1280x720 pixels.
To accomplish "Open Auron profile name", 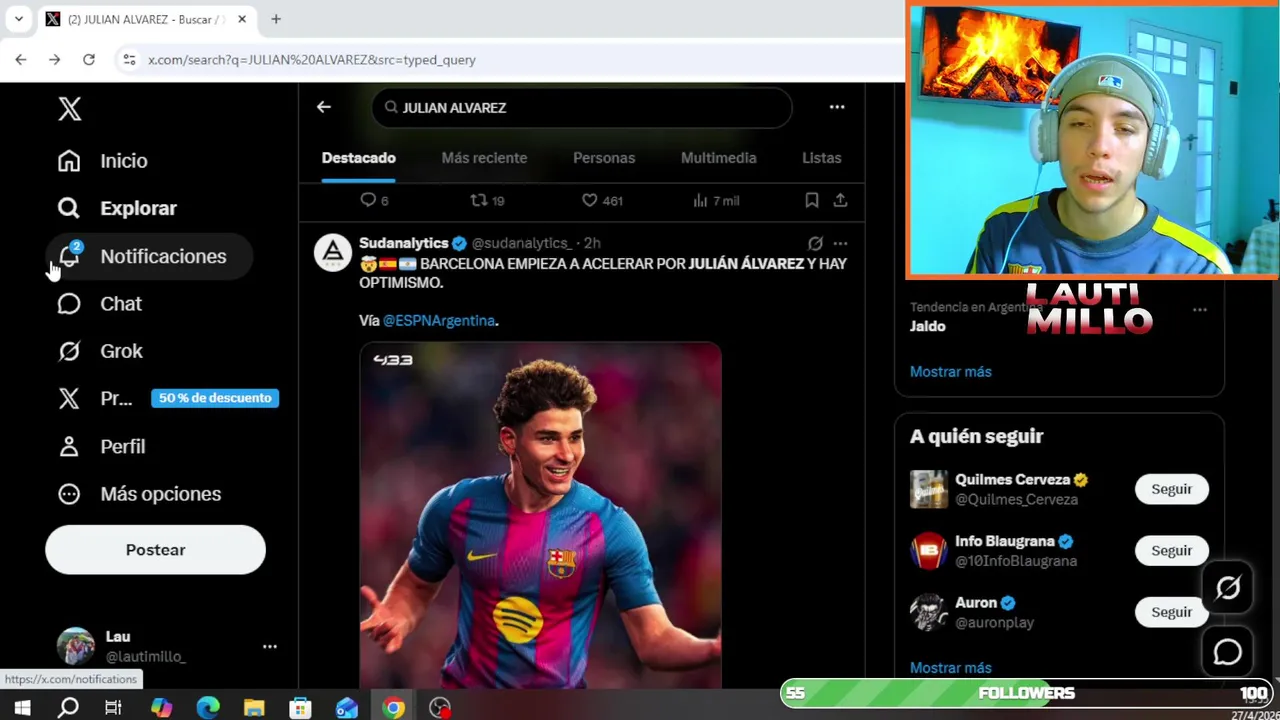I will click(x=976, y=603).
